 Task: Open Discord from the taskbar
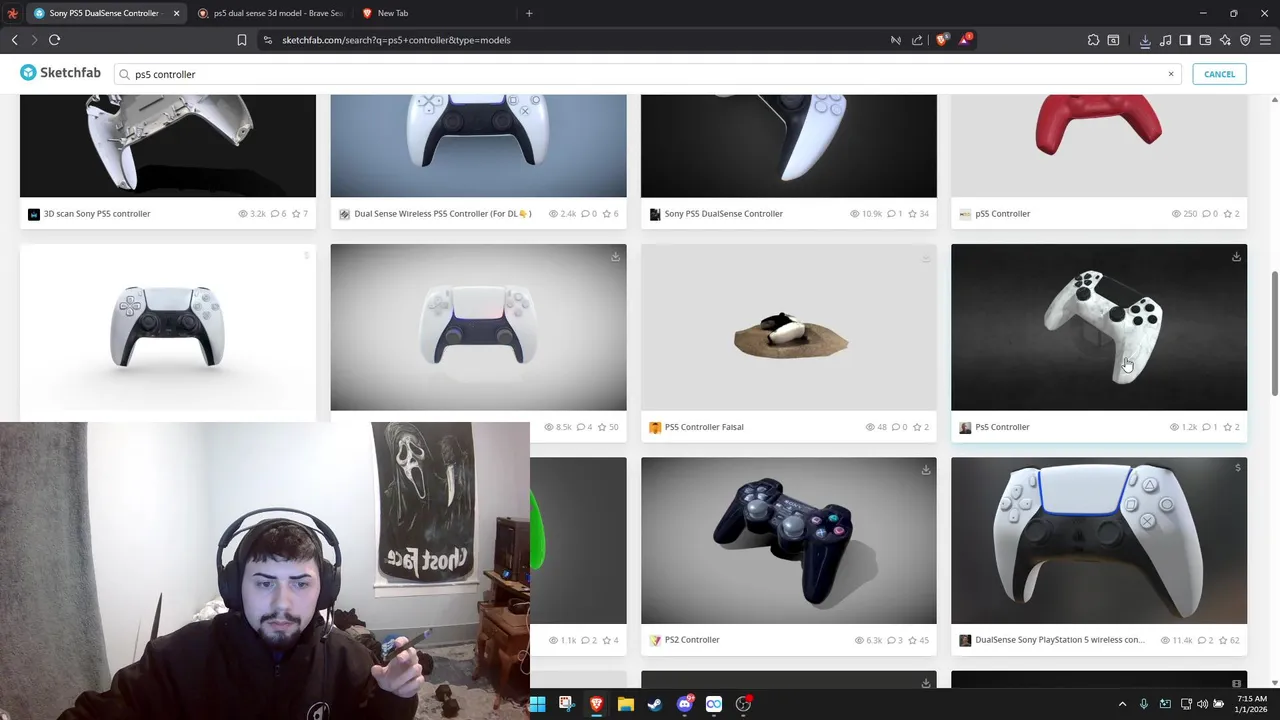[x=684, y=704]
